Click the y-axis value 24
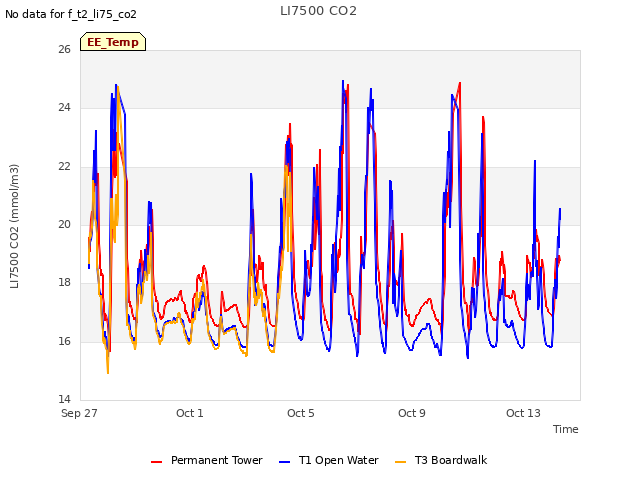This screenshot has height=480, width=640. [x=64, y=108]
